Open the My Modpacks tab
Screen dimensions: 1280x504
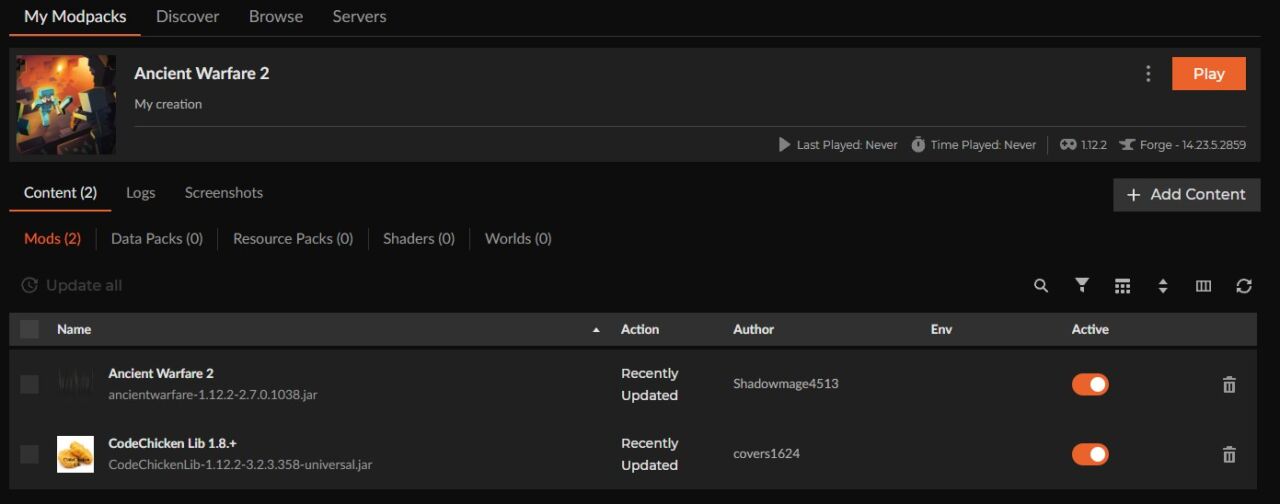click(x=75, y=17)
